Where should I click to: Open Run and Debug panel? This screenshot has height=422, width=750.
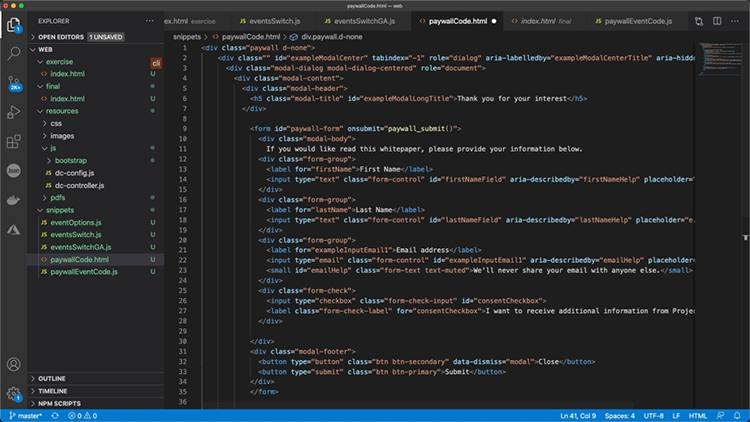point(14,113)
